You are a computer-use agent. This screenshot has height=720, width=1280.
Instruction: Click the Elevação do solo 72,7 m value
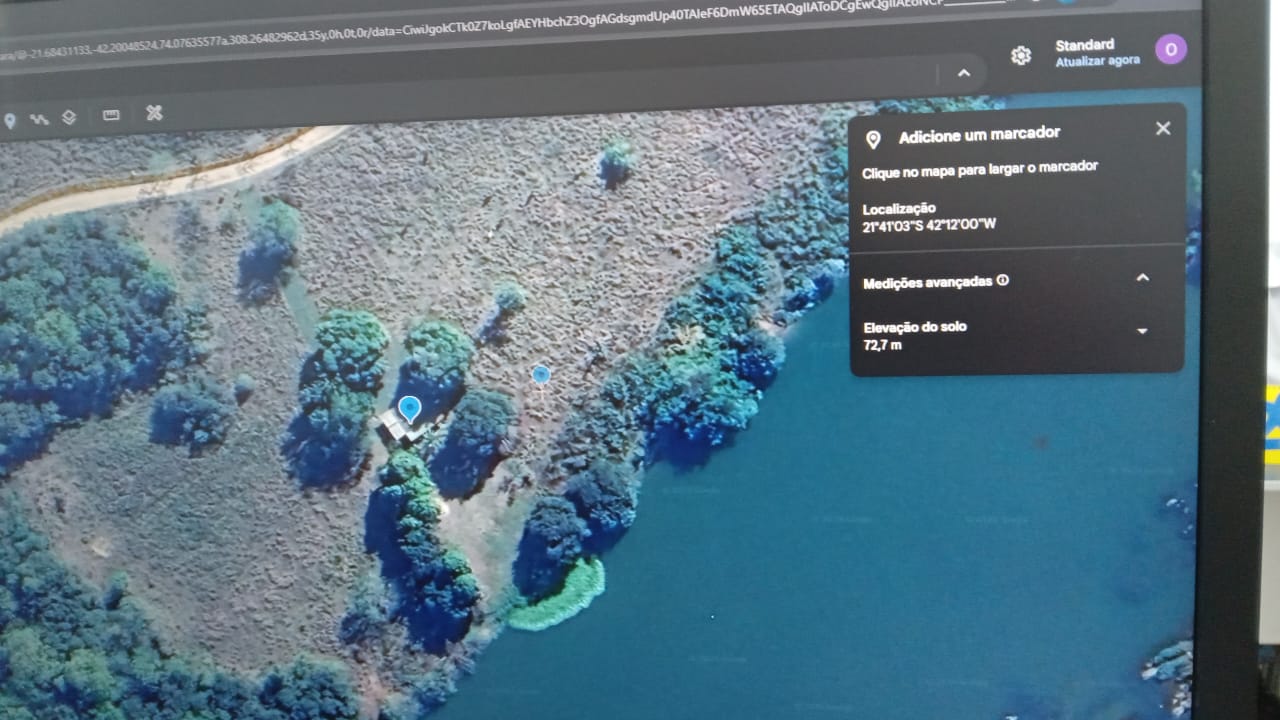[x=882, y=345]
